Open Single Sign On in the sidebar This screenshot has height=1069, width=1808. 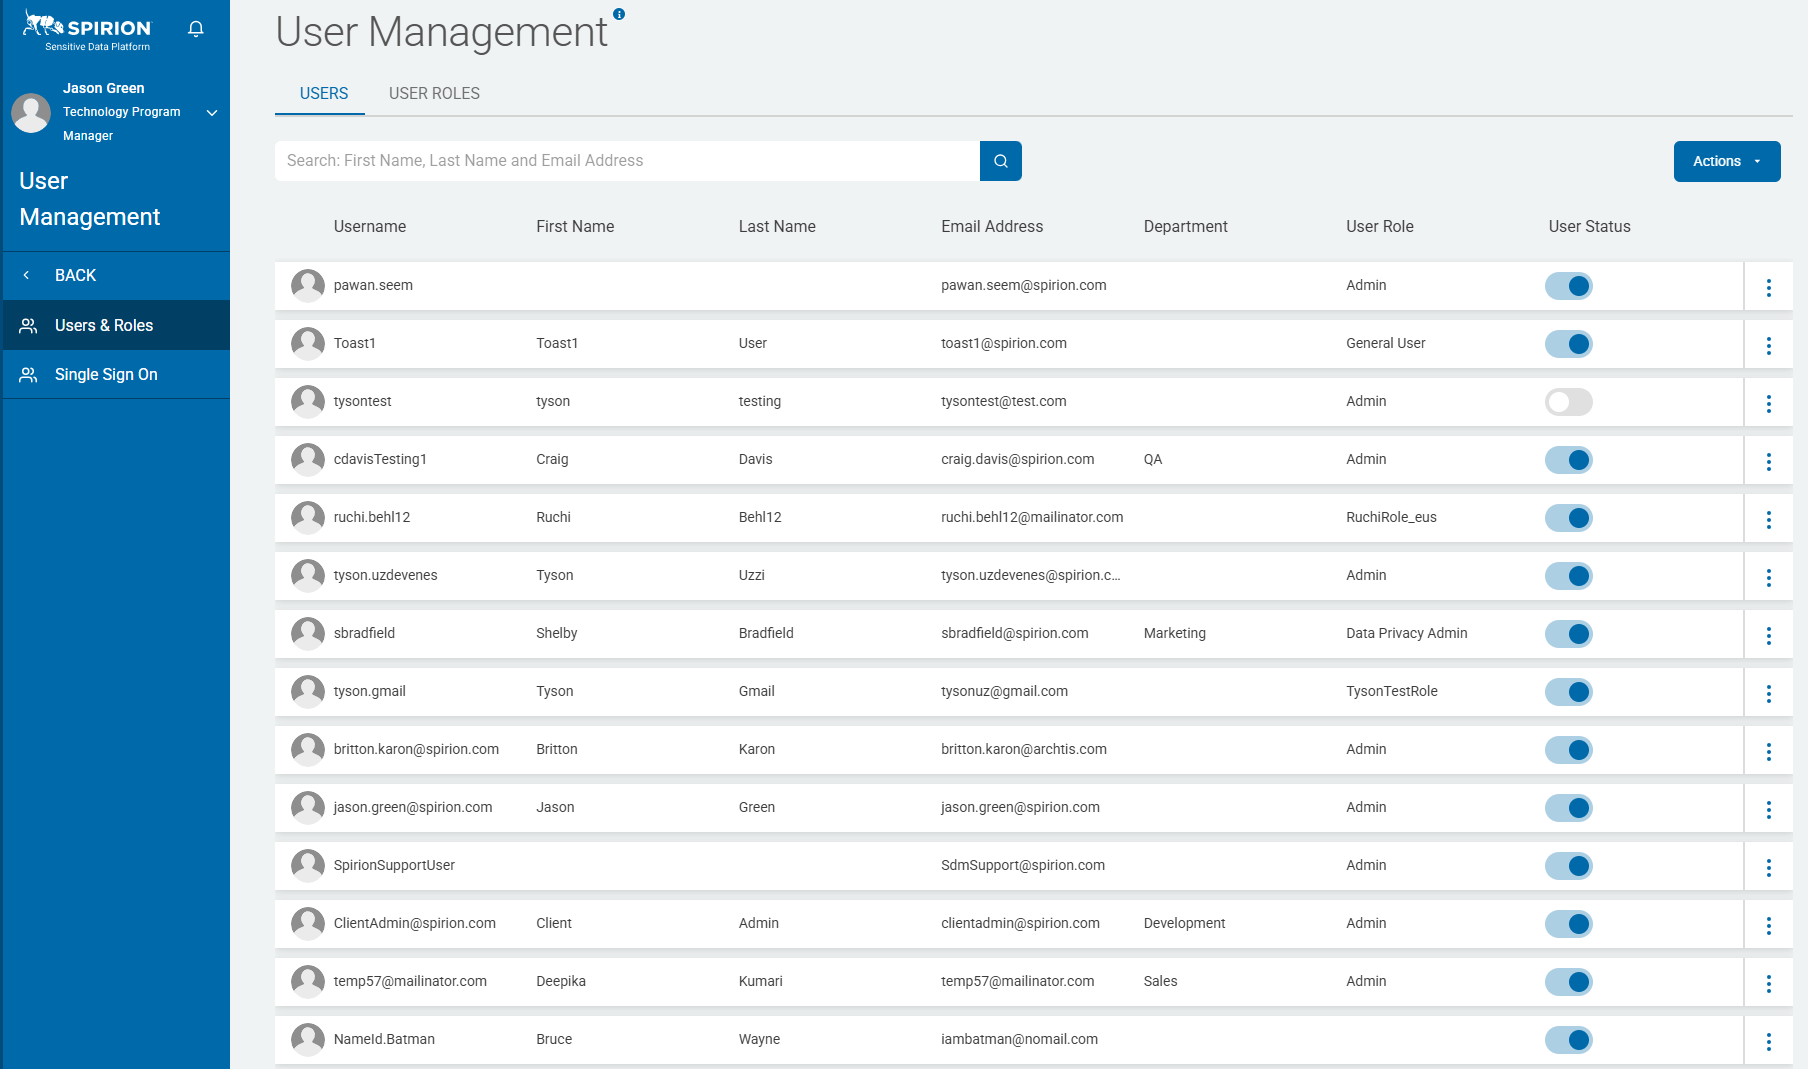click(106, 375)
